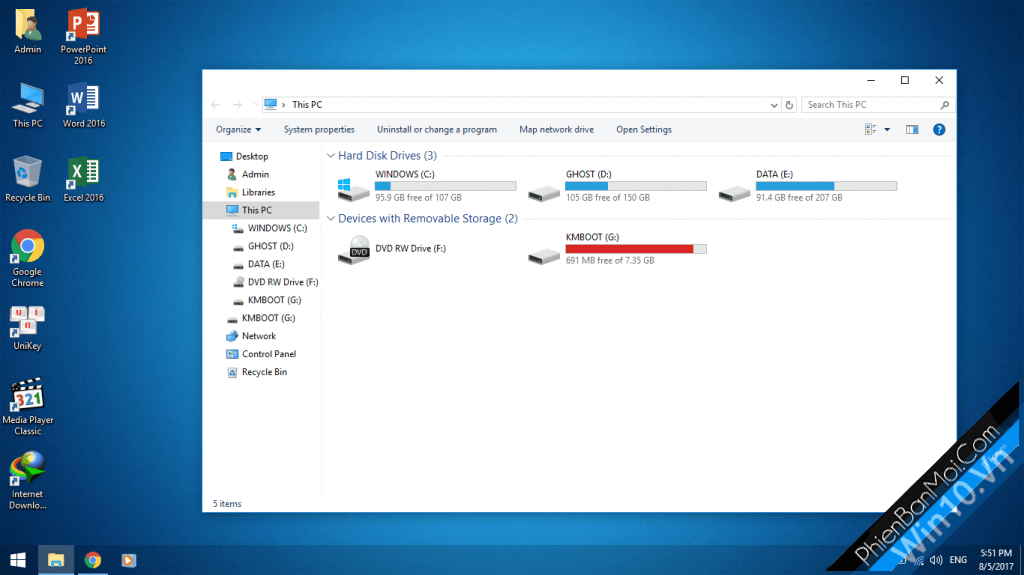This screenshot has height=575, width=1024.
Task: Click the '5 items' status bar text
Action: pos(227,504)
